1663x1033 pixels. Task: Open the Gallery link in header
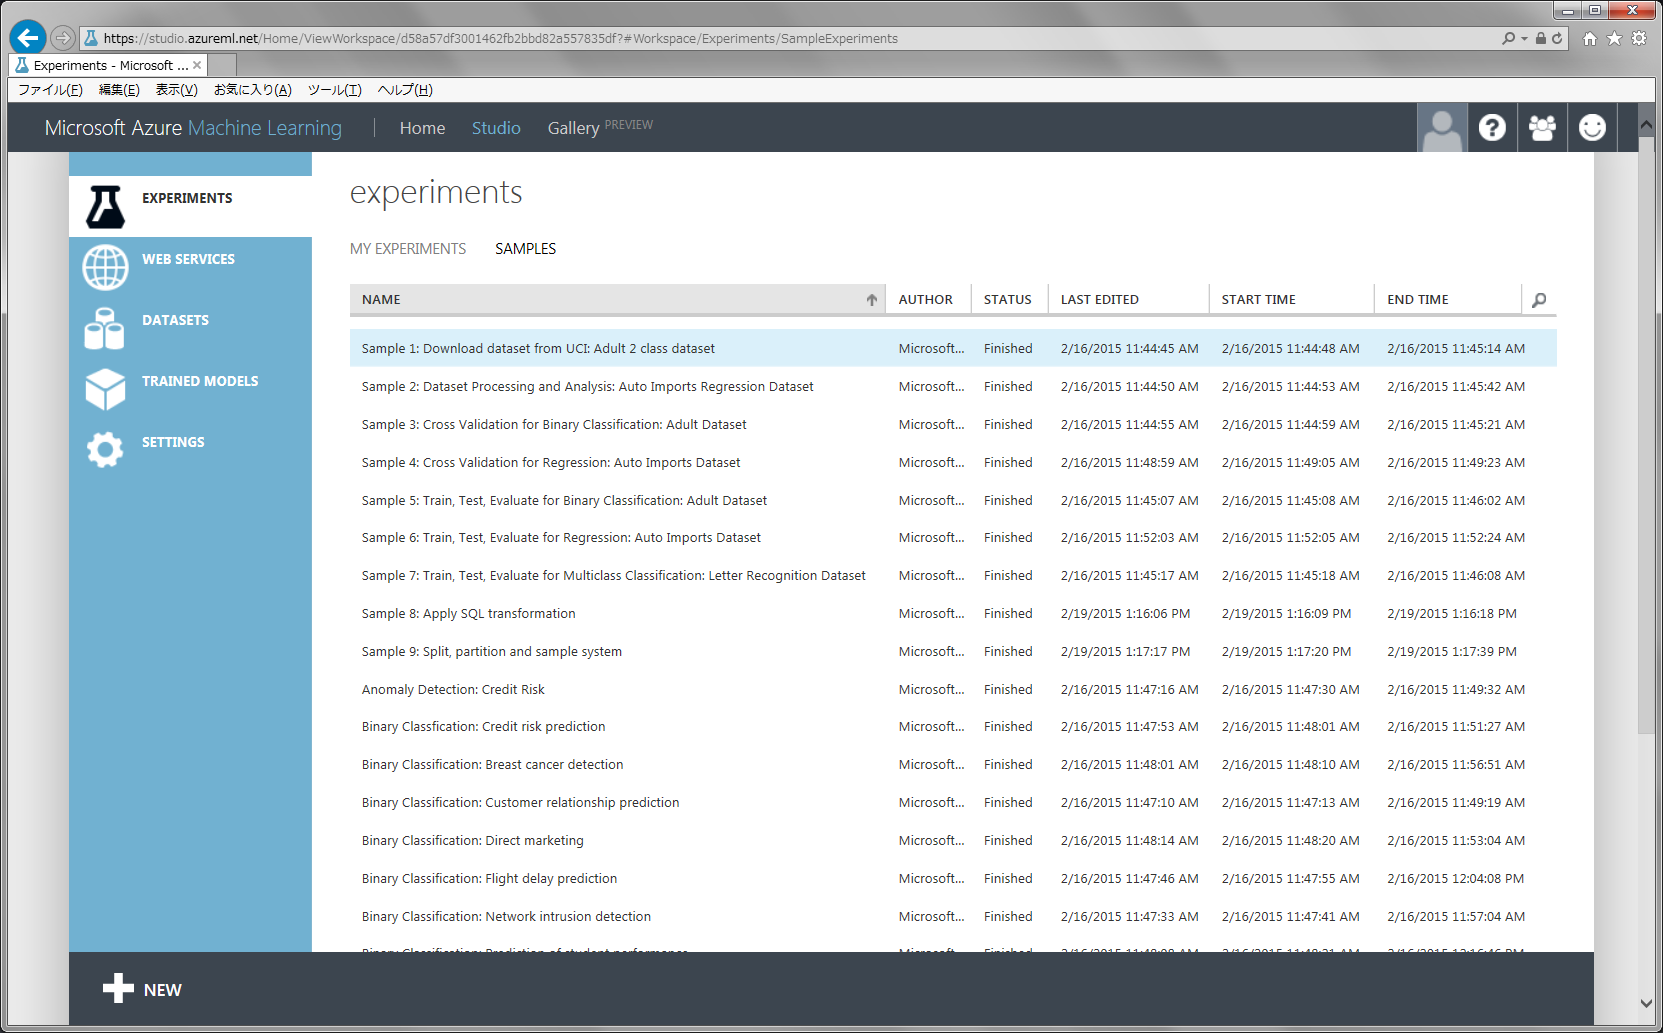[x=573, y=128]
